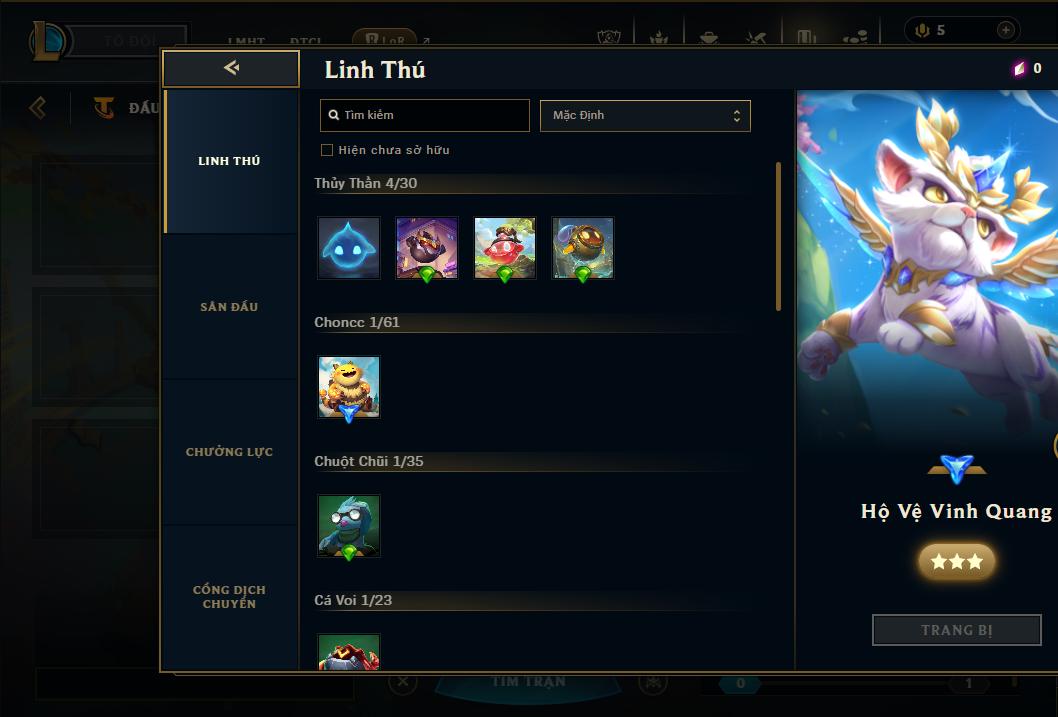Pick the red sprite Little Legend

[505, 248]
